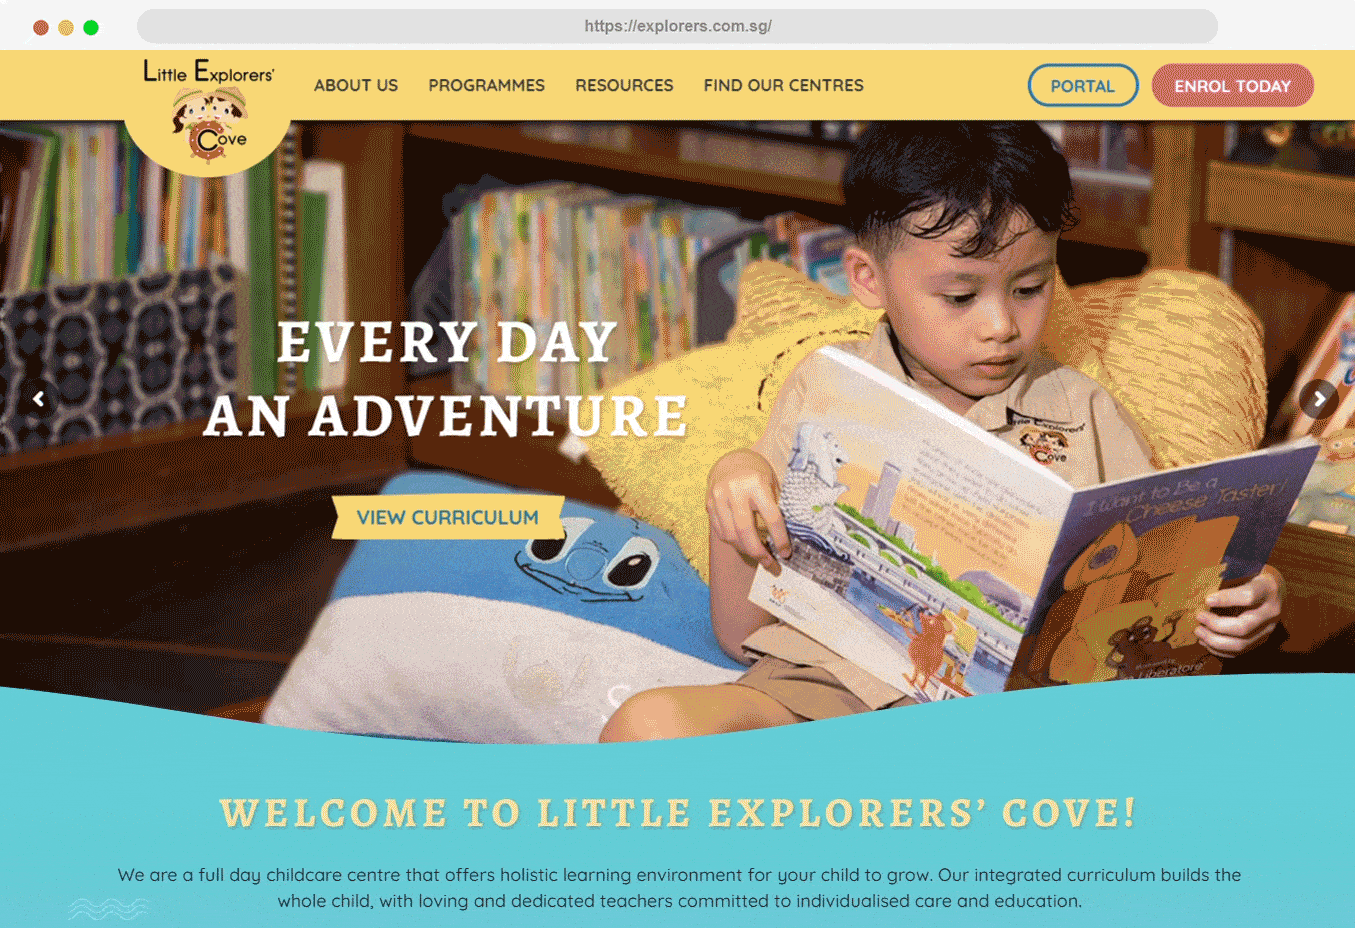This screenshot has height=928, width=1355.
Task: Click the red window close dot
Action: pos(41,27)
